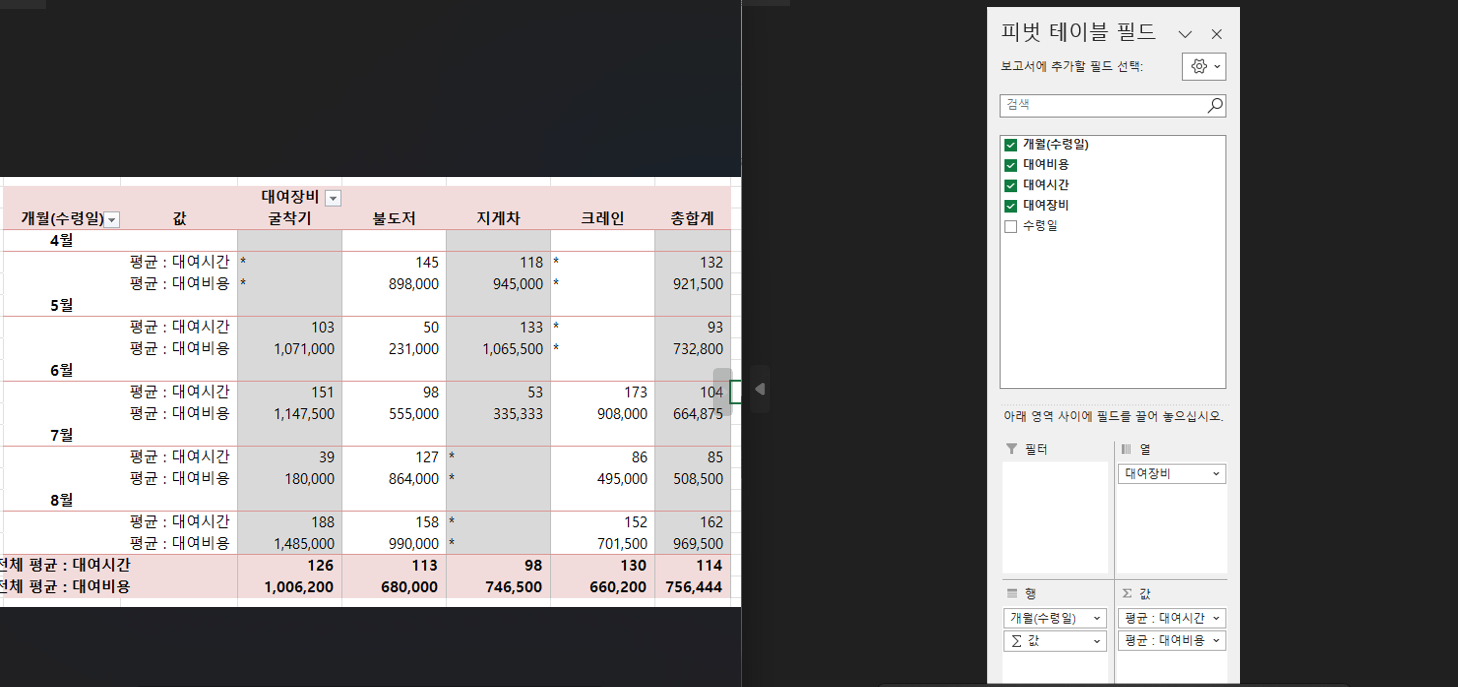The image size is (1458, 687).
Task: Close the pivot table fields pane
Action: click(x=1216, y=34)
